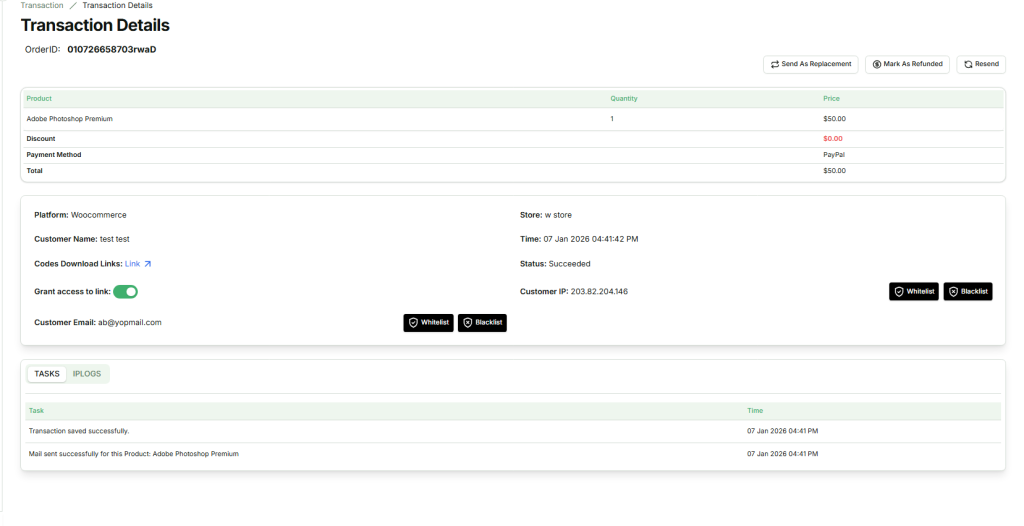Click the Product column header

(x=39, y=99)
